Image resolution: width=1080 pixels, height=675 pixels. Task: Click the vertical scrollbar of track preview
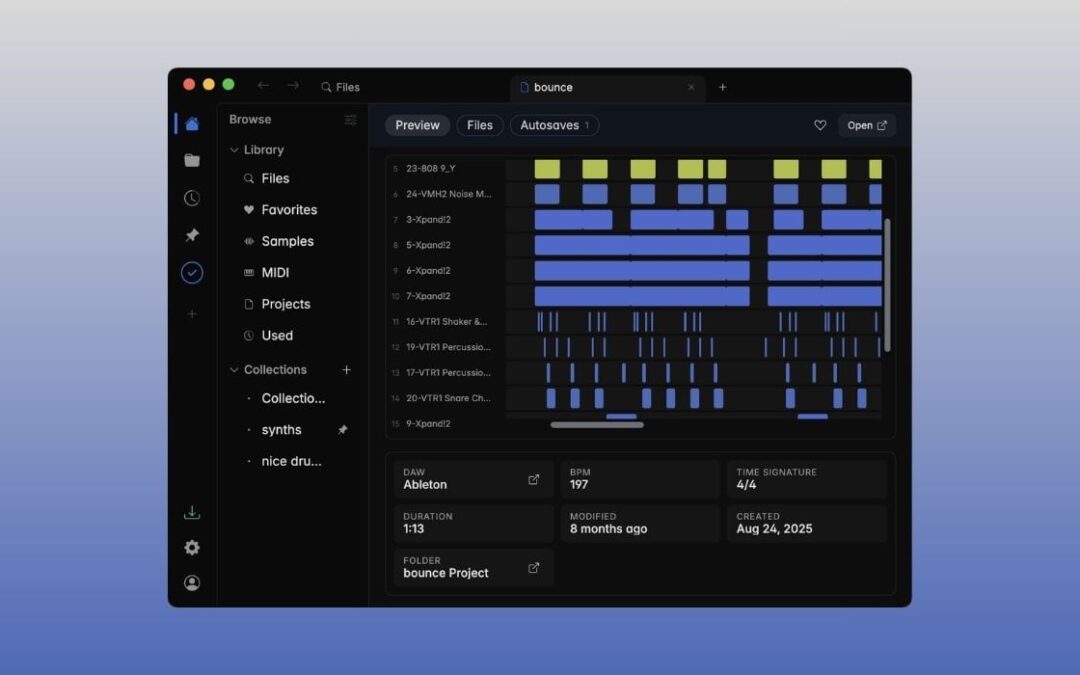point(887,285)
